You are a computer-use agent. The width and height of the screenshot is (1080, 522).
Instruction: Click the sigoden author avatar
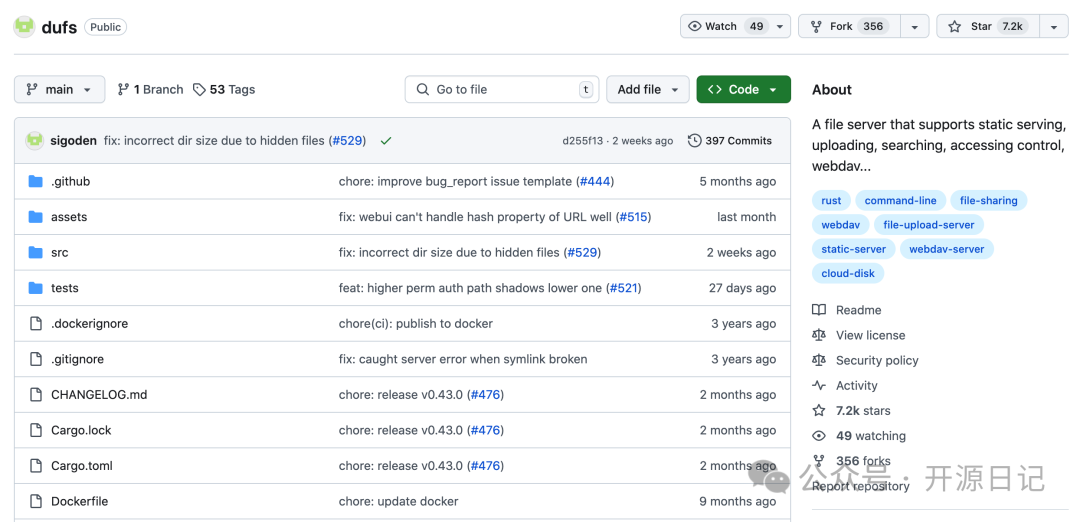[35, 141]
